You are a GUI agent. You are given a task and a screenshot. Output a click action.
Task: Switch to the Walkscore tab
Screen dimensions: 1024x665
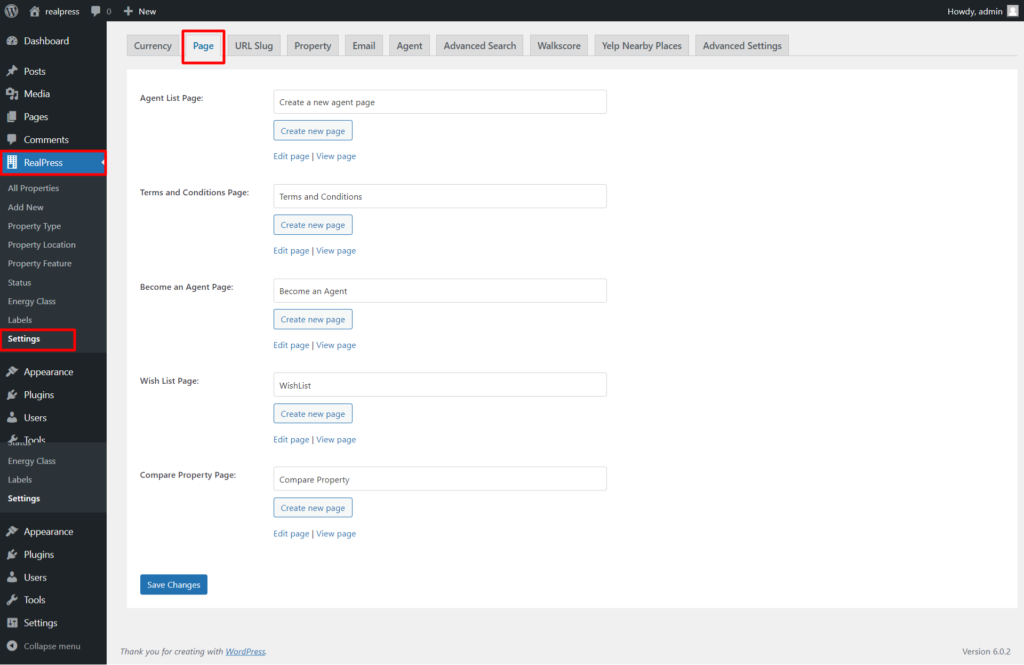pos(559,46)
